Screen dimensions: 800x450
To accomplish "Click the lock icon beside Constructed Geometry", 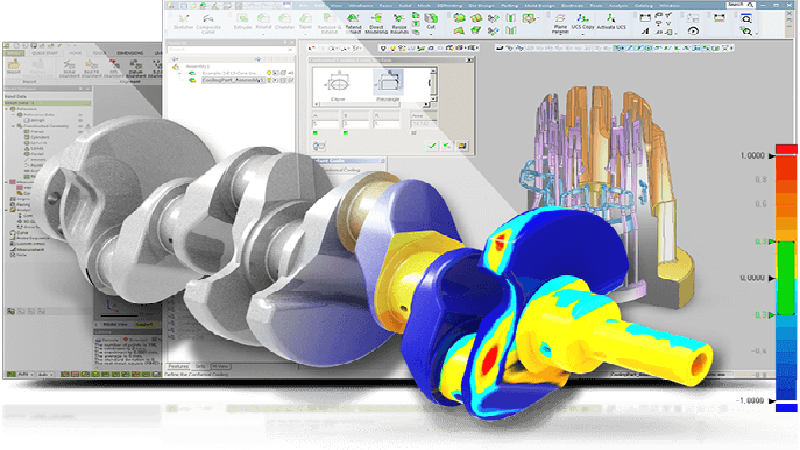I will tap(88, 126).
